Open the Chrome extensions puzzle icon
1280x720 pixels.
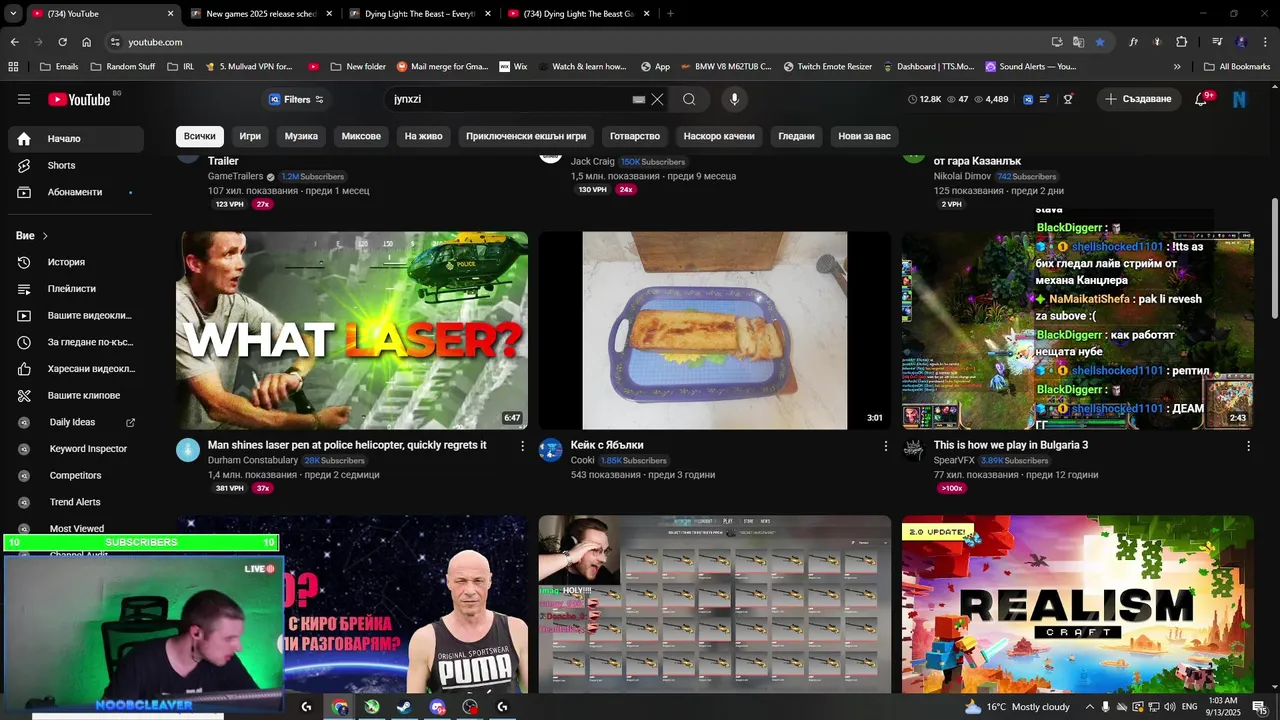click(1182, 42)
